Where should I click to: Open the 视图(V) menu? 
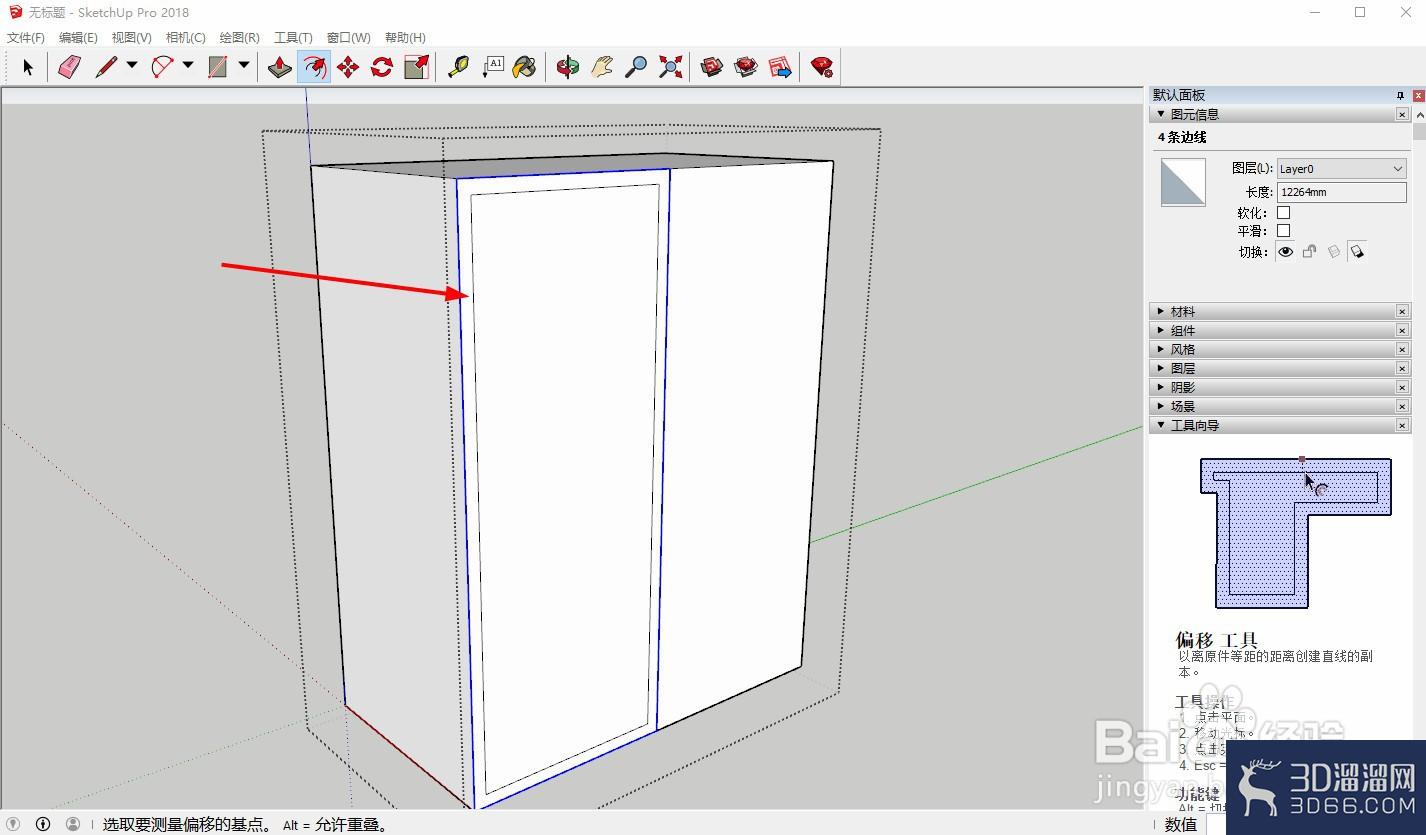[x=131, y=37]
